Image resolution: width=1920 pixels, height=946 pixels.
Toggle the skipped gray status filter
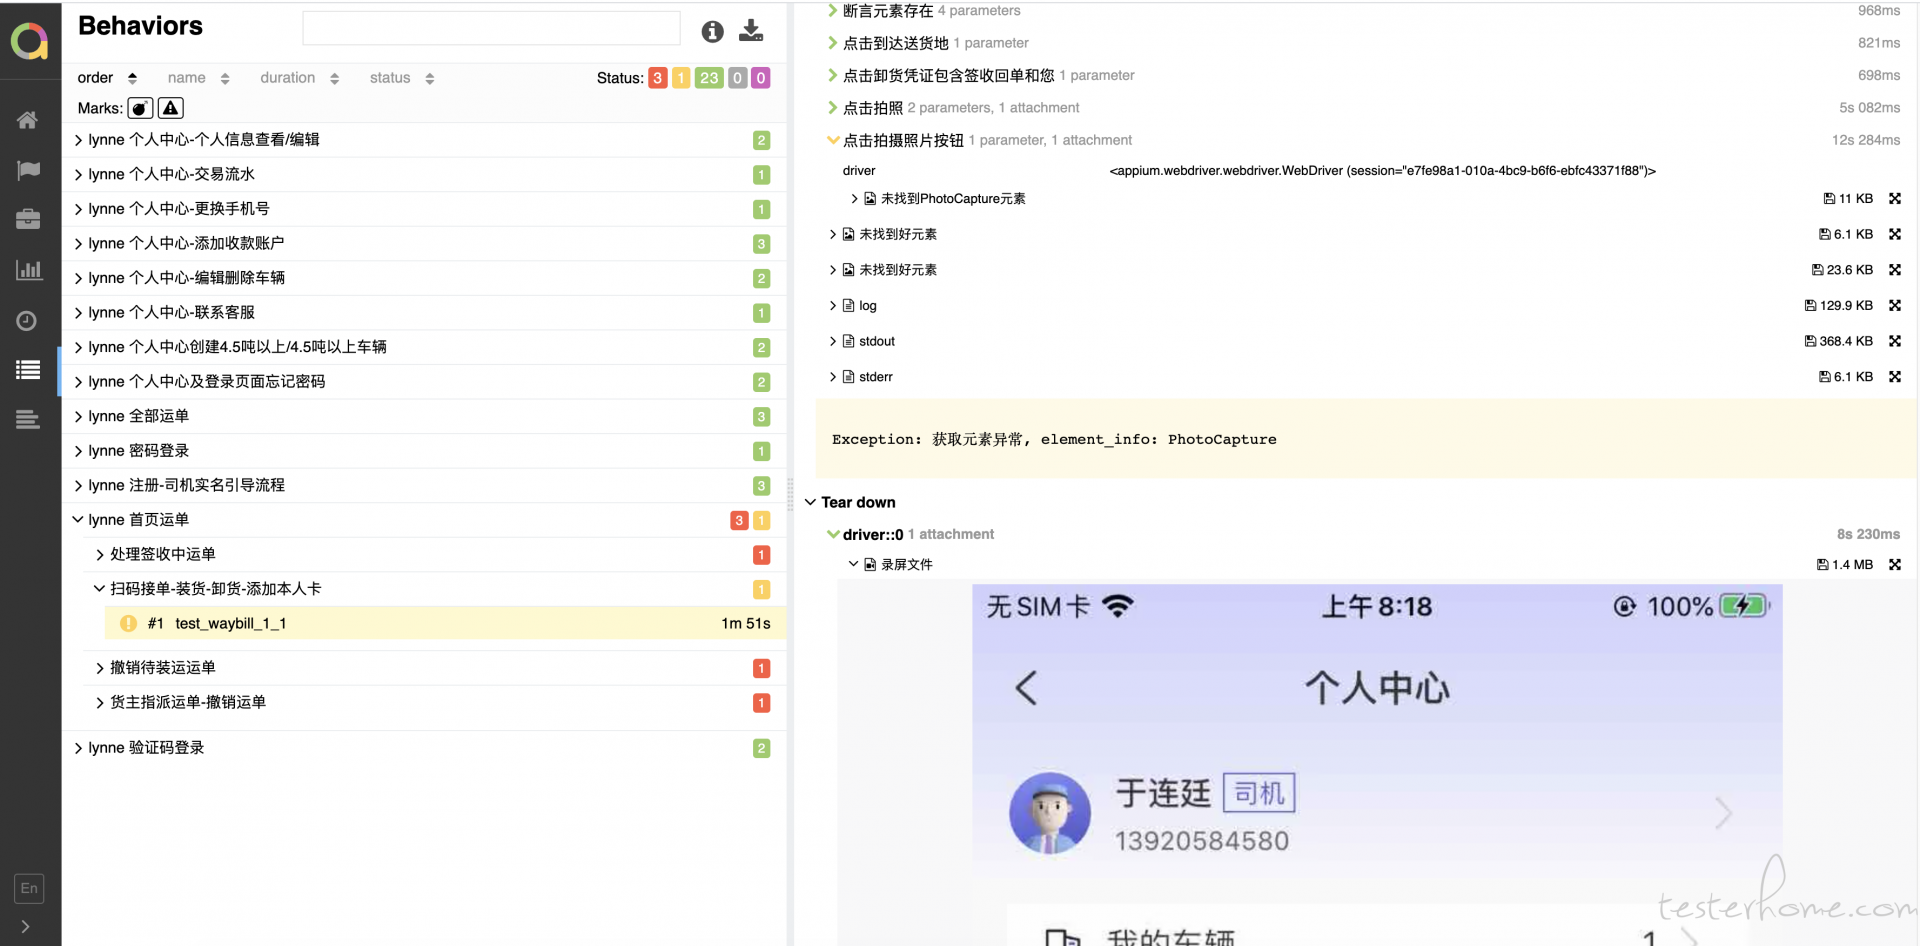point(738,78)
